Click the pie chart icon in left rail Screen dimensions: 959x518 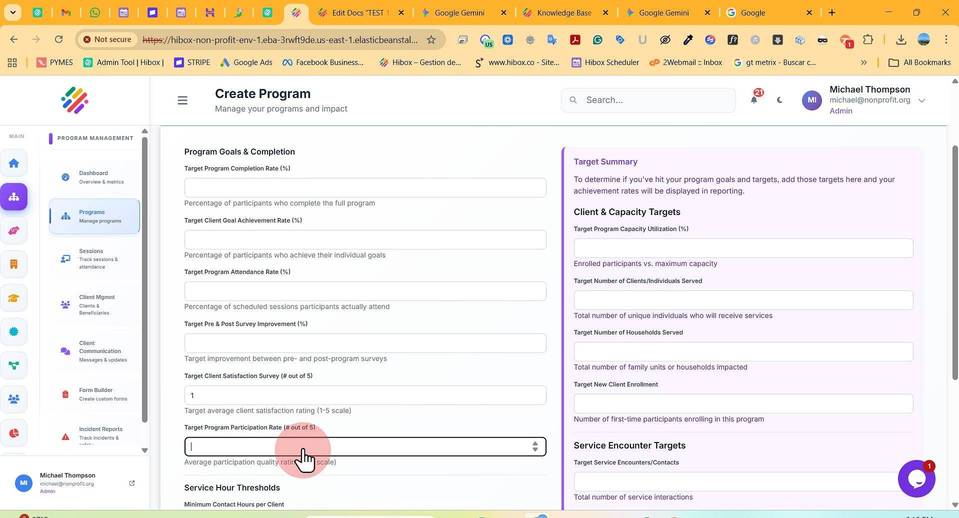tap(13, 433)
